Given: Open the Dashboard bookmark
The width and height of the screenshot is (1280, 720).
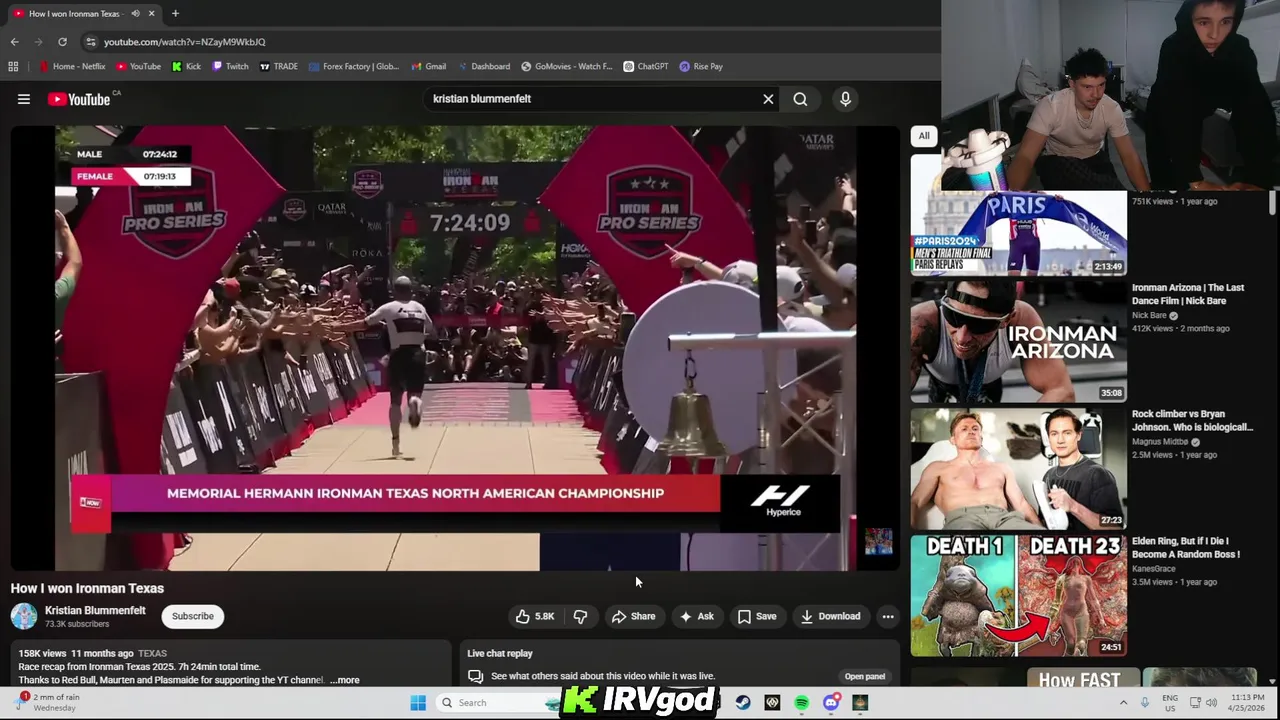Looking at the screenshot, I should click(483, 66).
